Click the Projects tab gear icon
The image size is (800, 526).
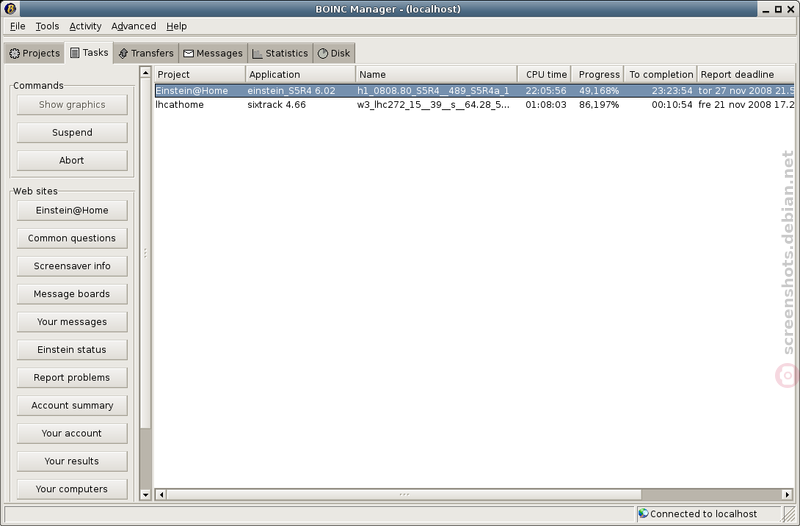click(x=14, y=53)
